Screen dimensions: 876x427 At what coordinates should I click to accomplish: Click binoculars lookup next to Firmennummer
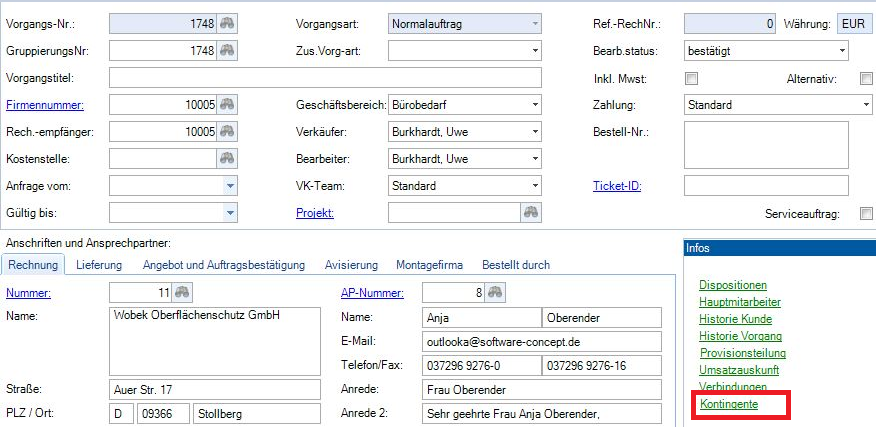click(x=229, y=104)
